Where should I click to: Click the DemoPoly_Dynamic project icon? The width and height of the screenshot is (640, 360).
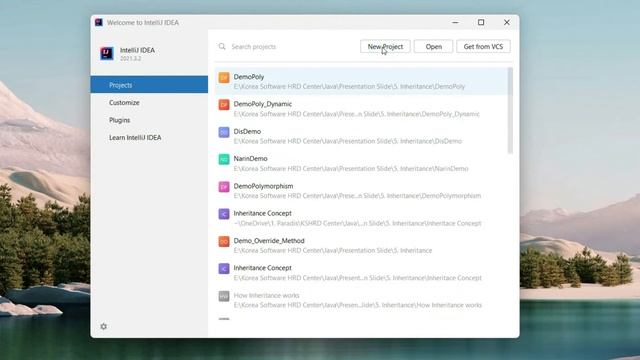pyautogui.click(x=224, y=104)
